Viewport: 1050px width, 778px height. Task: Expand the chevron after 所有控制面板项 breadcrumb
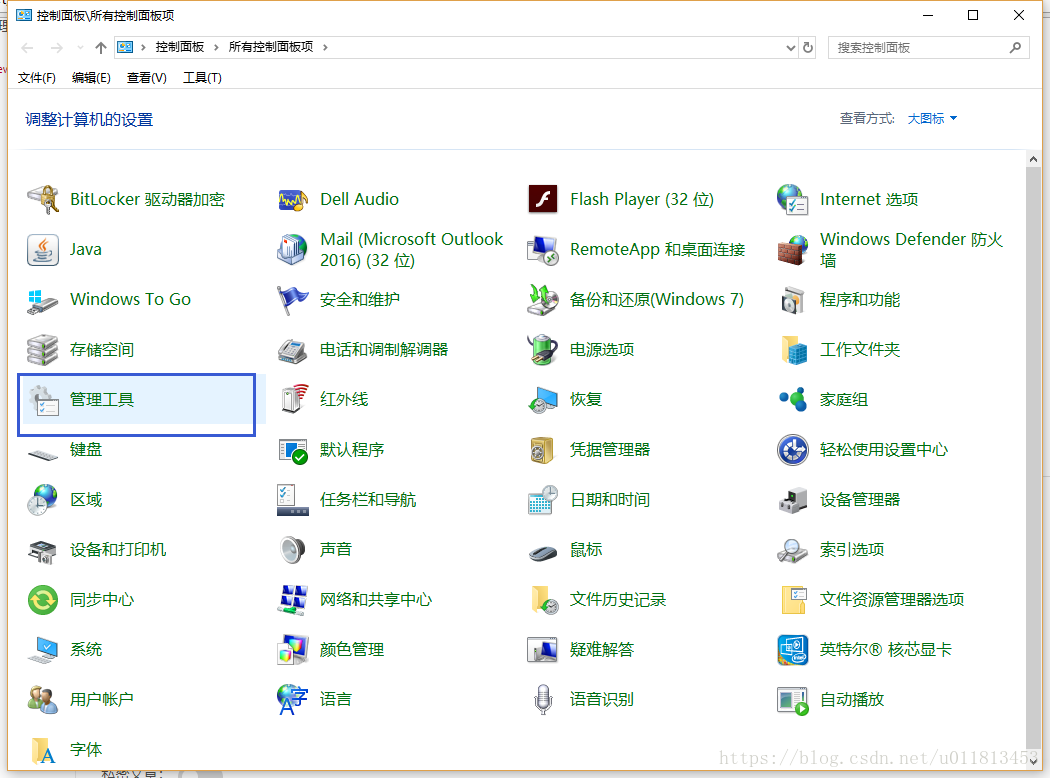[325, 48]
